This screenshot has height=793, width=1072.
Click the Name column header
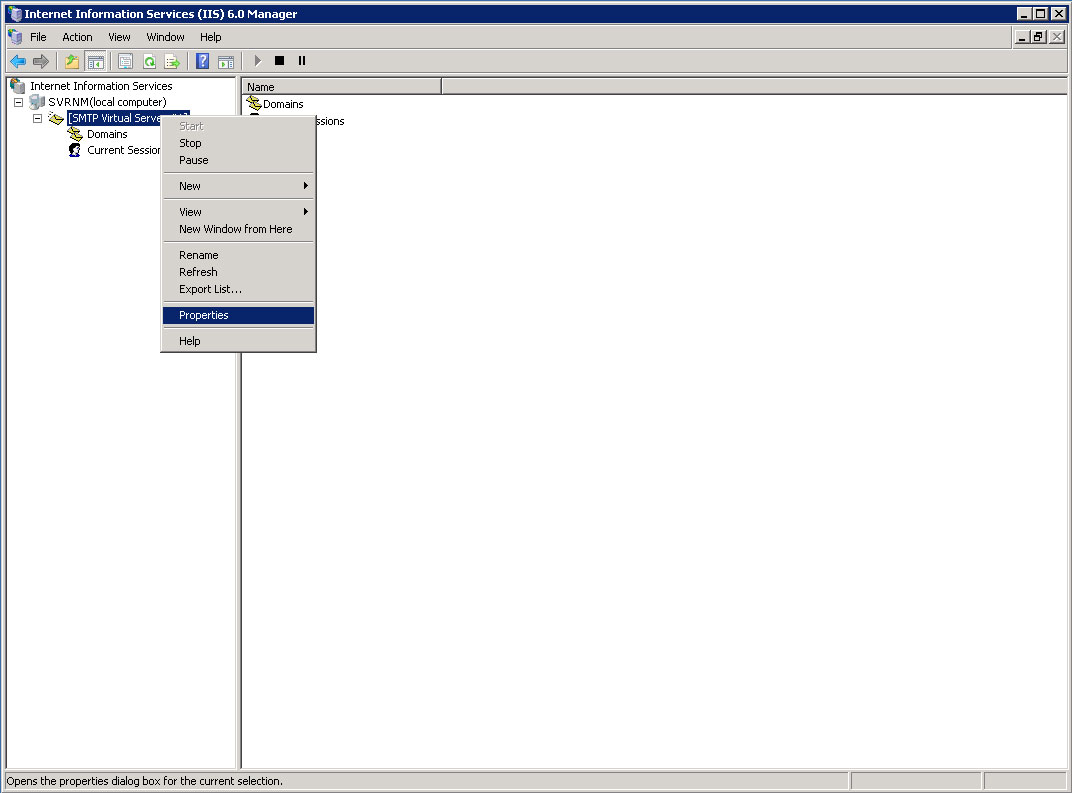[341, 87]
